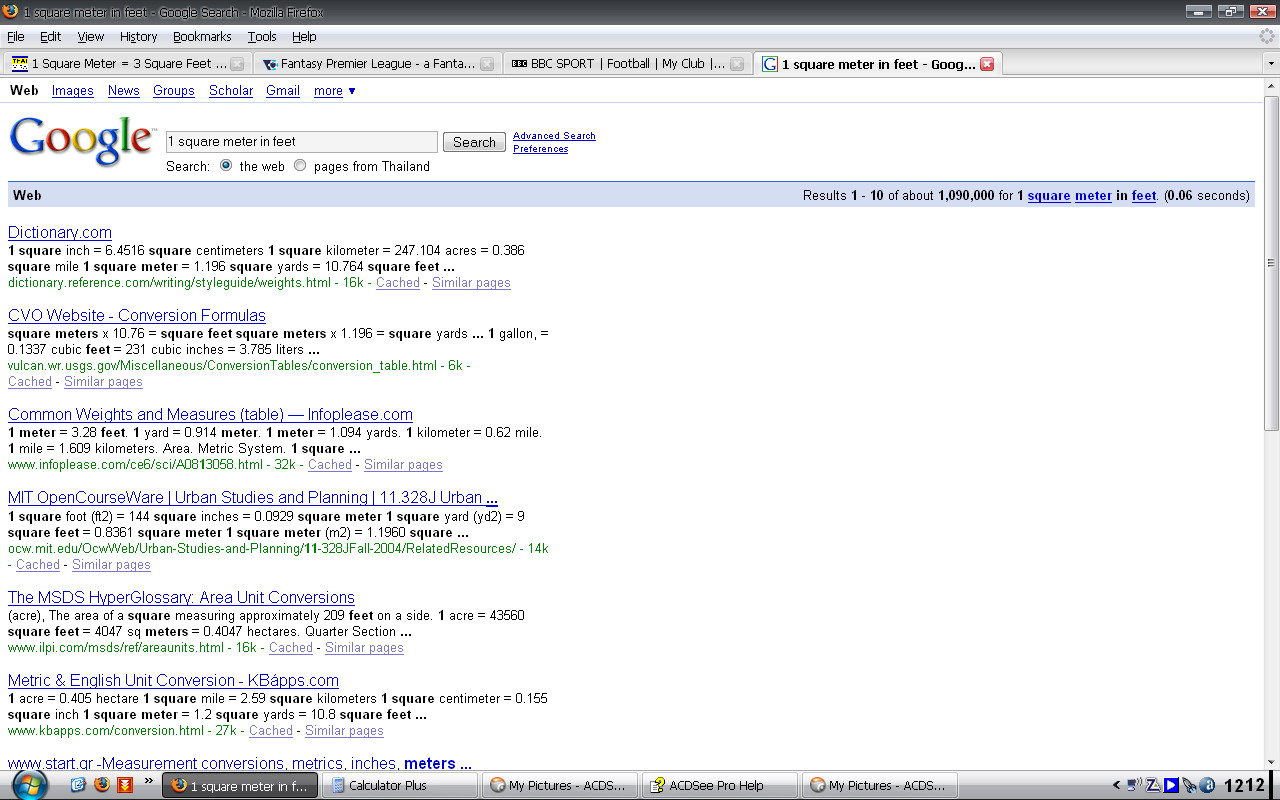This screenshot has height=800, width=1280.
Task: Click the Firefox activity throbber icon
Action: pos(1267,37)
